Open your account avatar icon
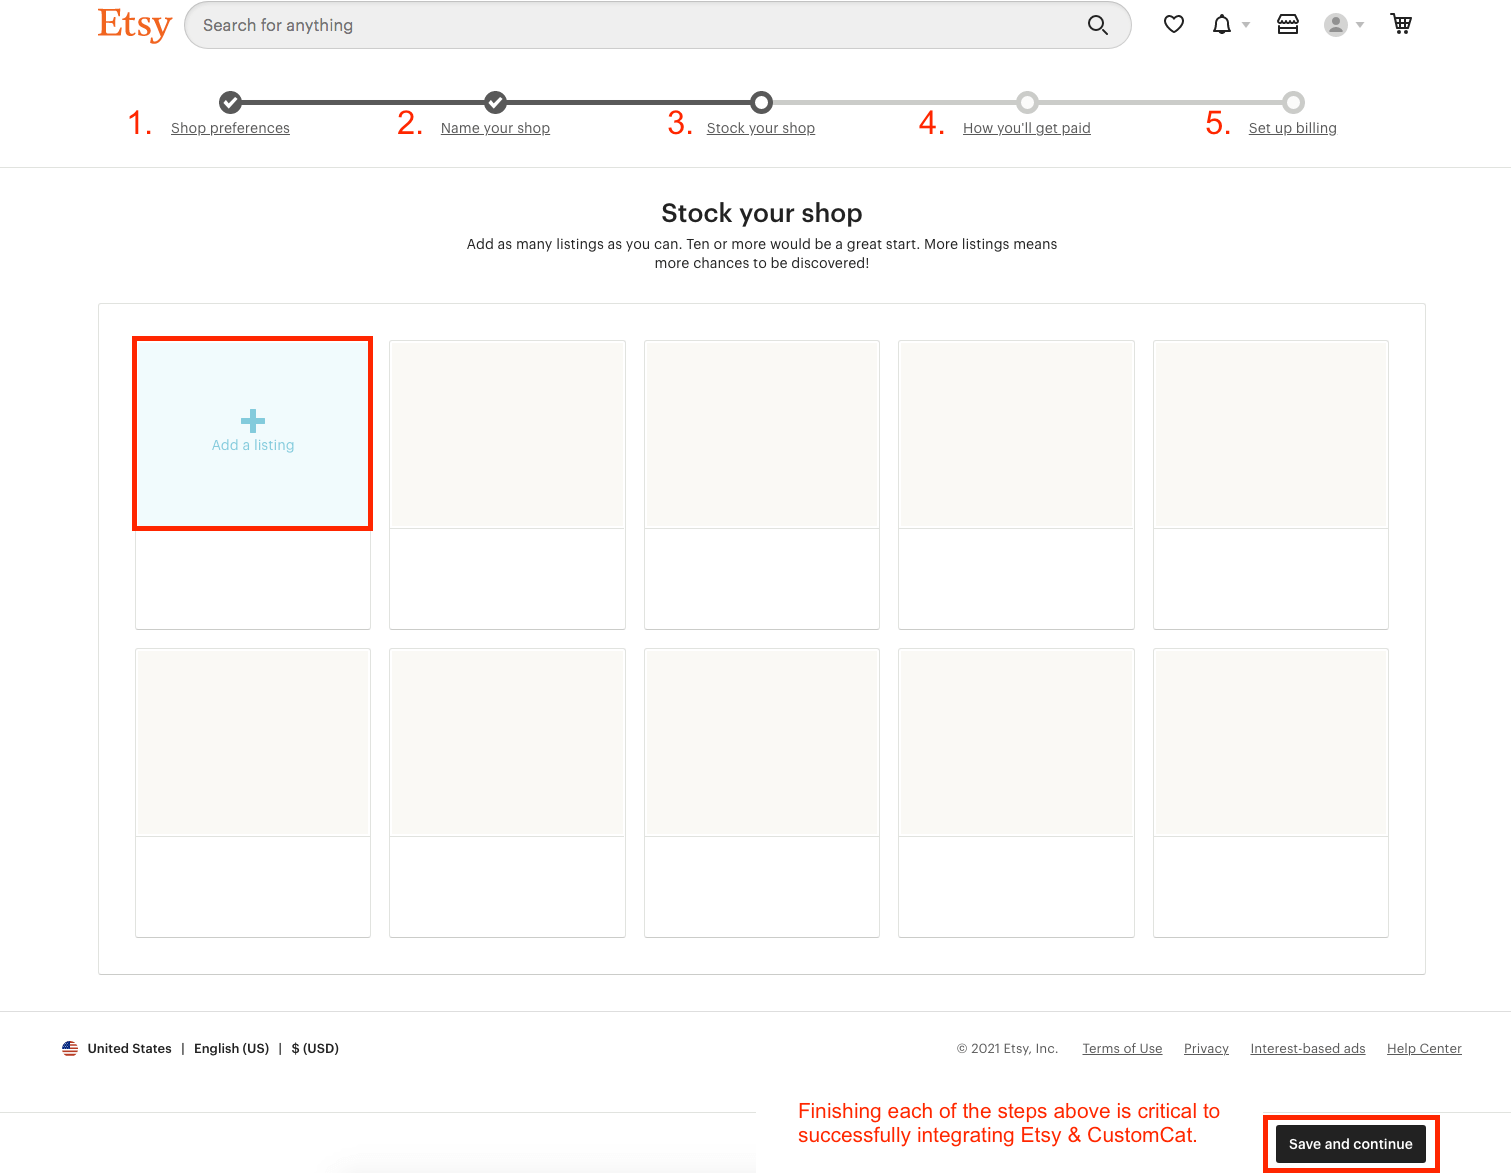 pyautogui.click(x=1336, y=24)
